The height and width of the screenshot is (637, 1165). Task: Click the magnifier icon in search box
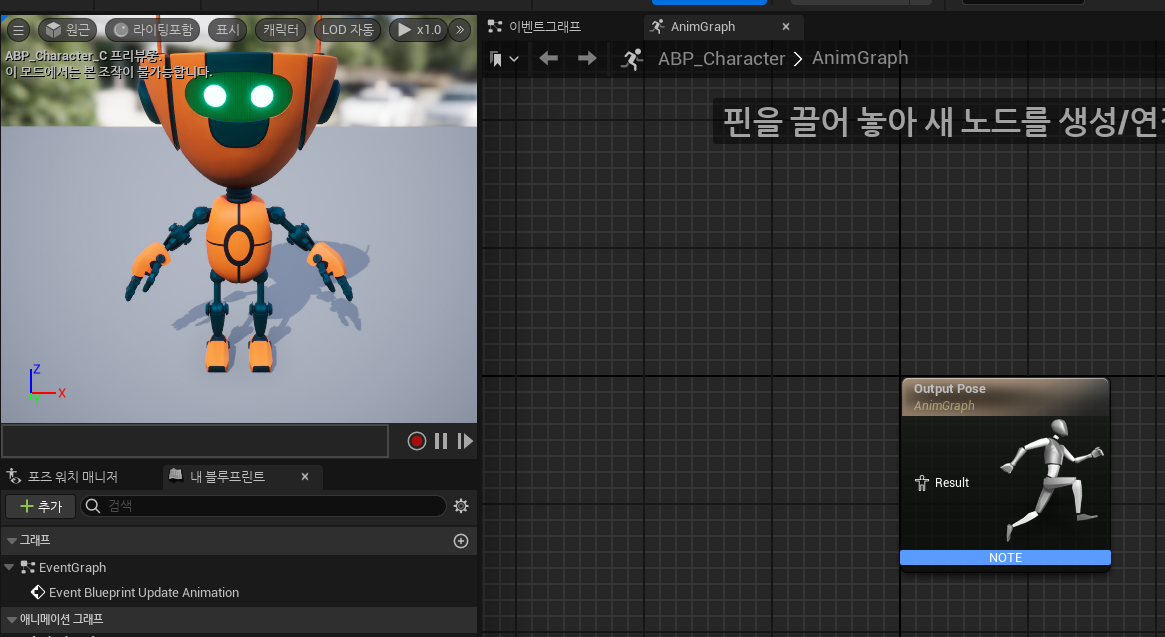click(x=93, y=506)
